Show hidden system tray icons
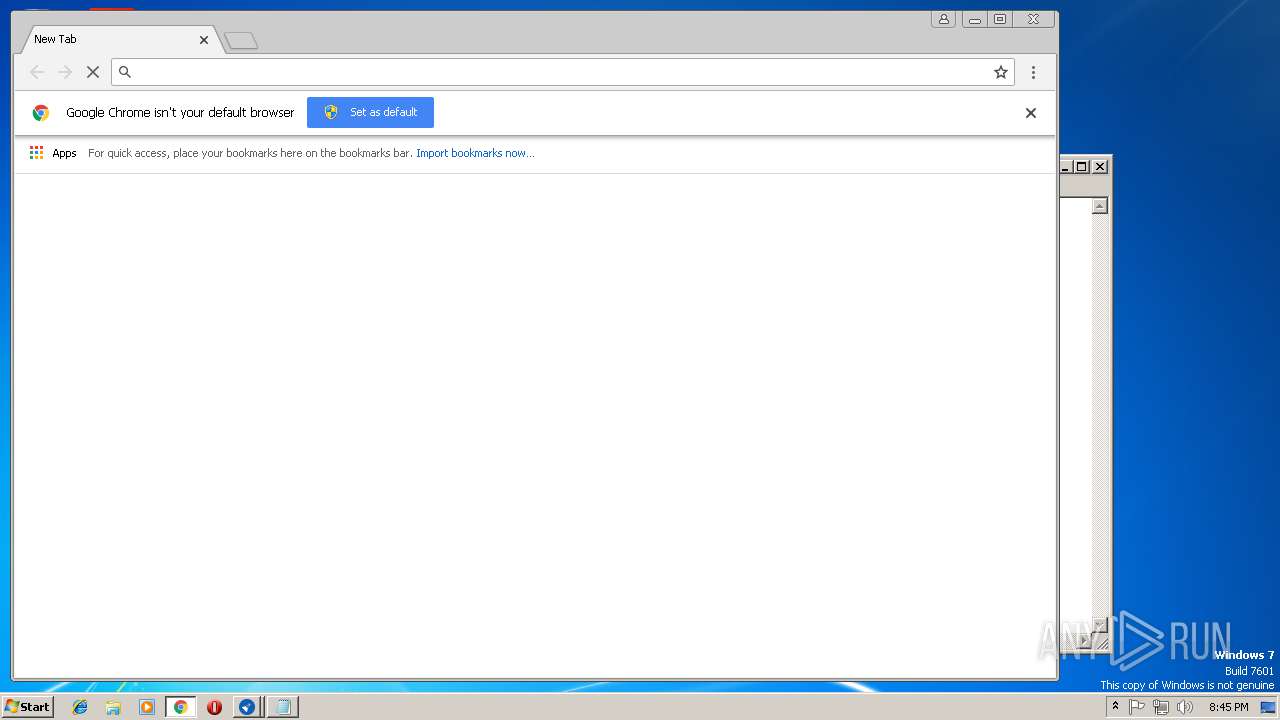Screen dimensions: 1280x720 pyautogui.click(x=1115, y=706)
